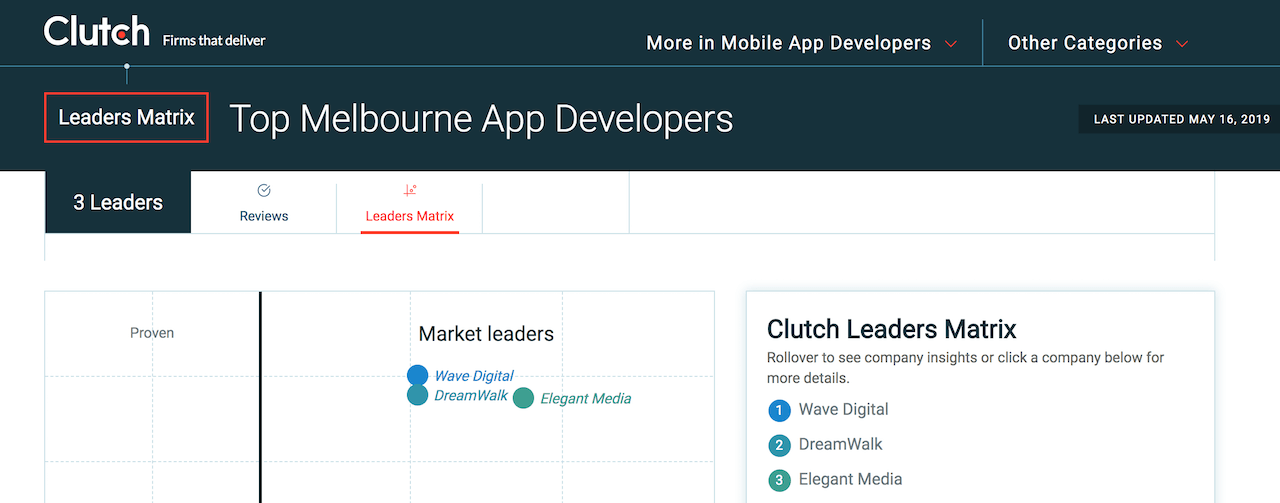This screenshot has width=1280, height=503.
Task: Switch to the Reviews tab
Action: click(x=264, y=202)
